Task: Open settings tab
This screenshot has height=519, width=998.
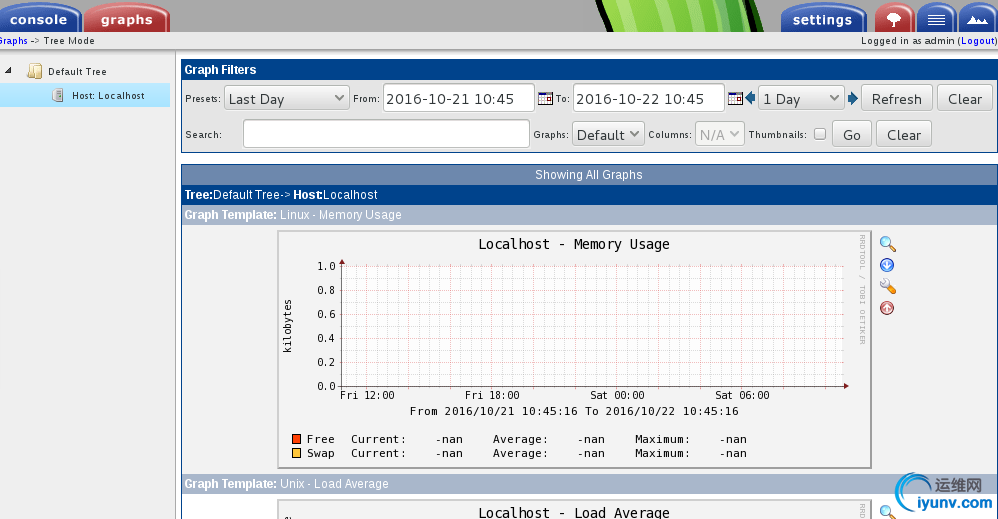Action: 822,18
